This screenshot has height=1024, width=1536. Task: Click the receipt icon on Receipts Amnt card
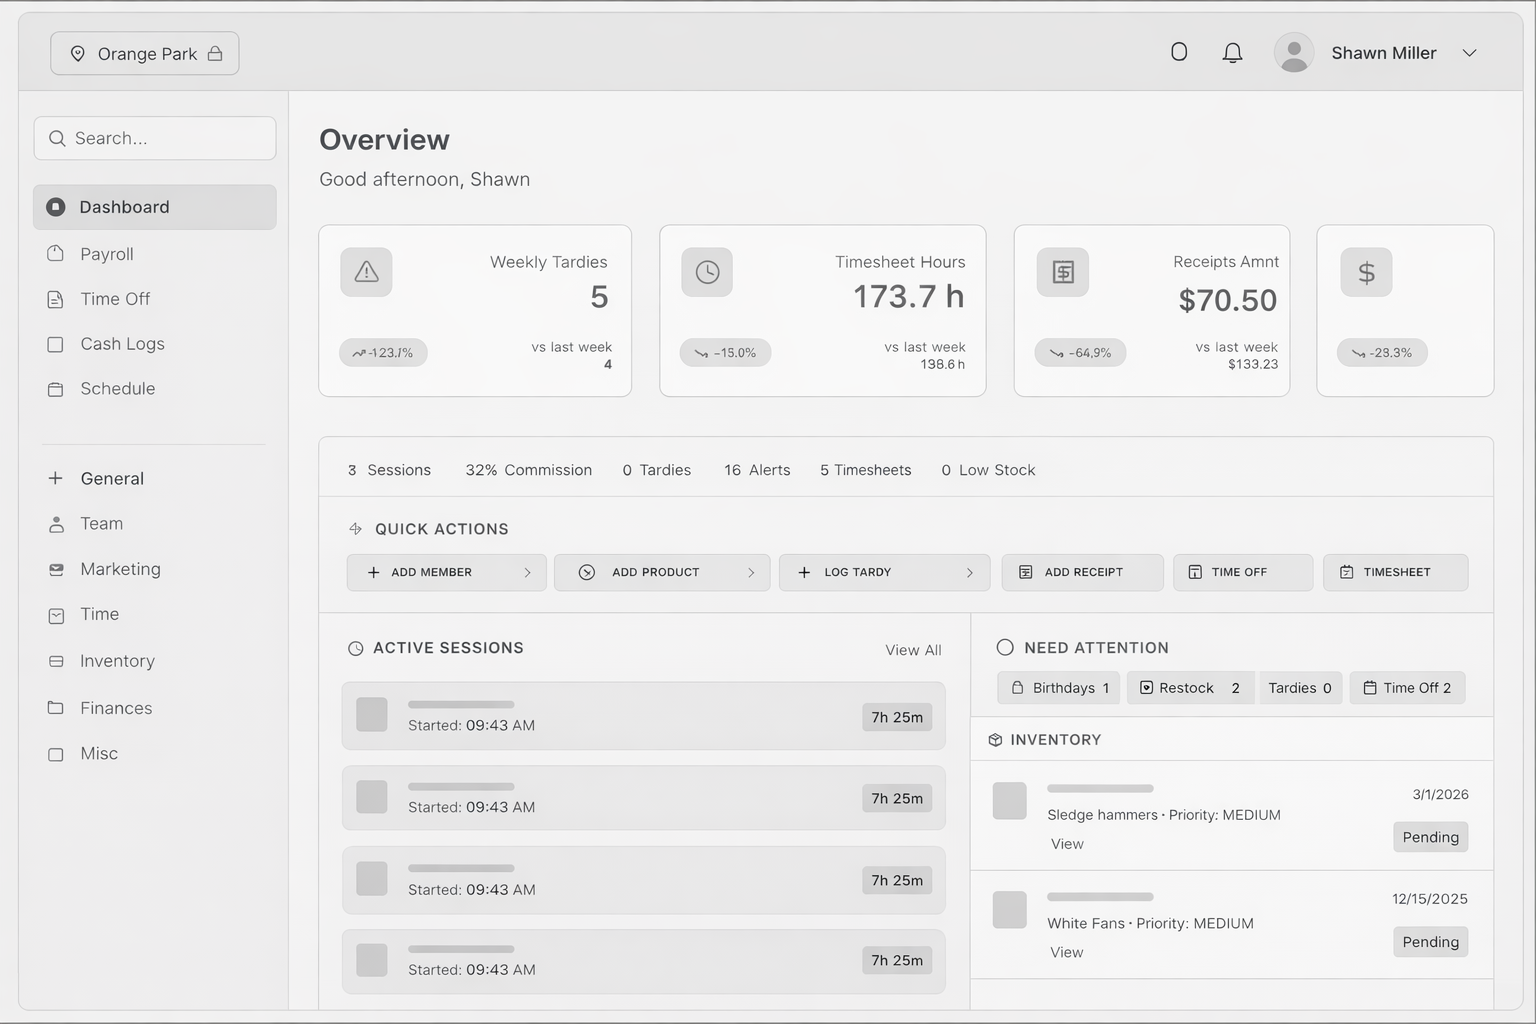click(1062, 272)
